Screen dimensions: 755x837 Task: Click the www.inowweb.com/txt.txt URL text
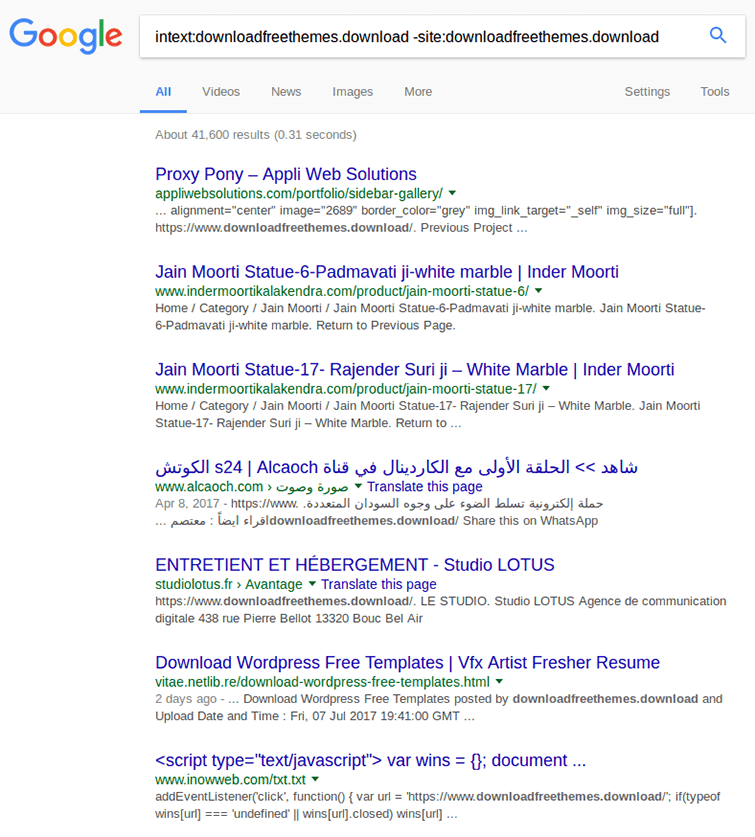[x=231, y=780]
